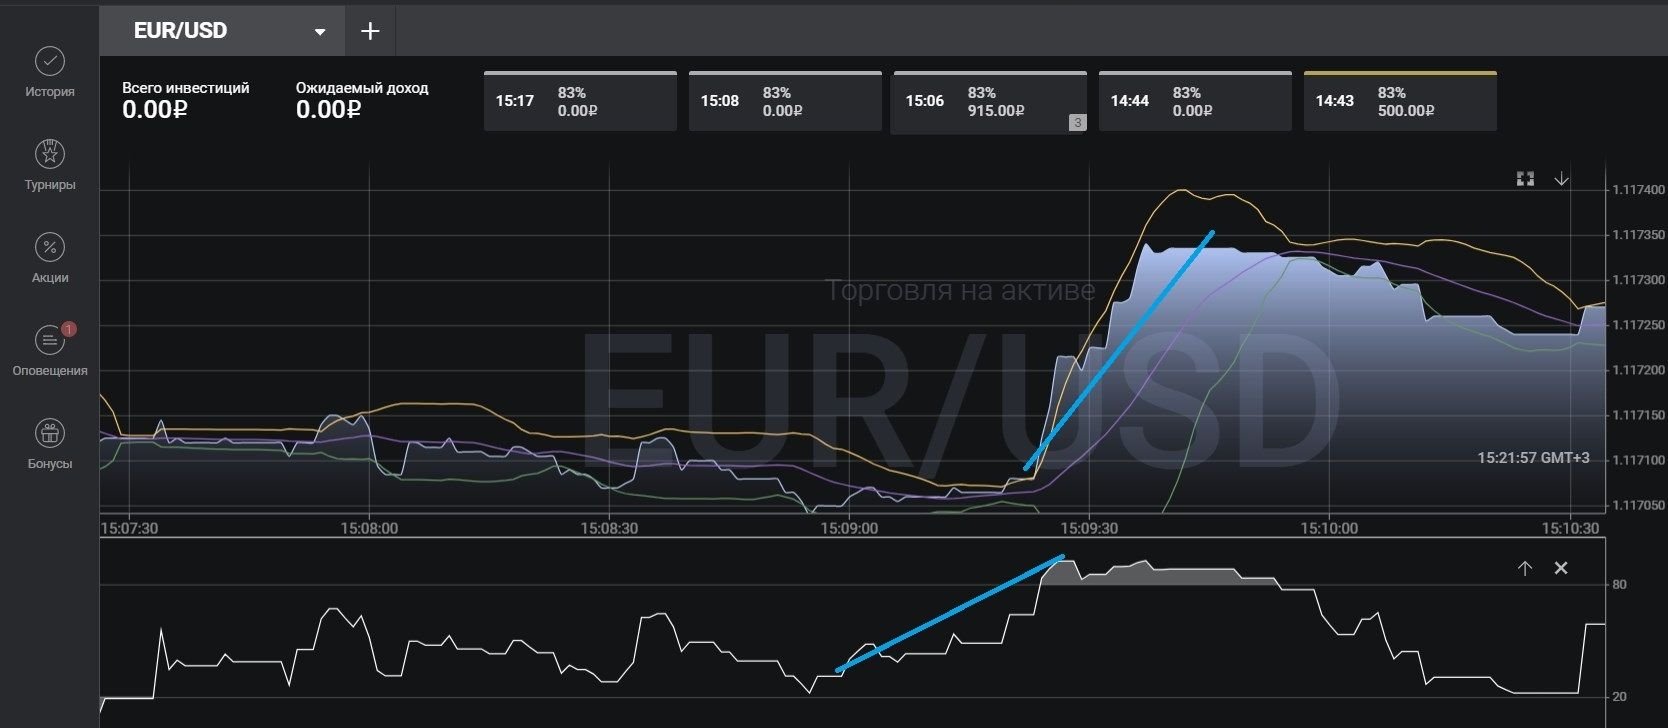Click the 15:08:00 time axis label
Image resolution: width=1668 pixels, height=728 pixels.
click(x=369, y=528)
